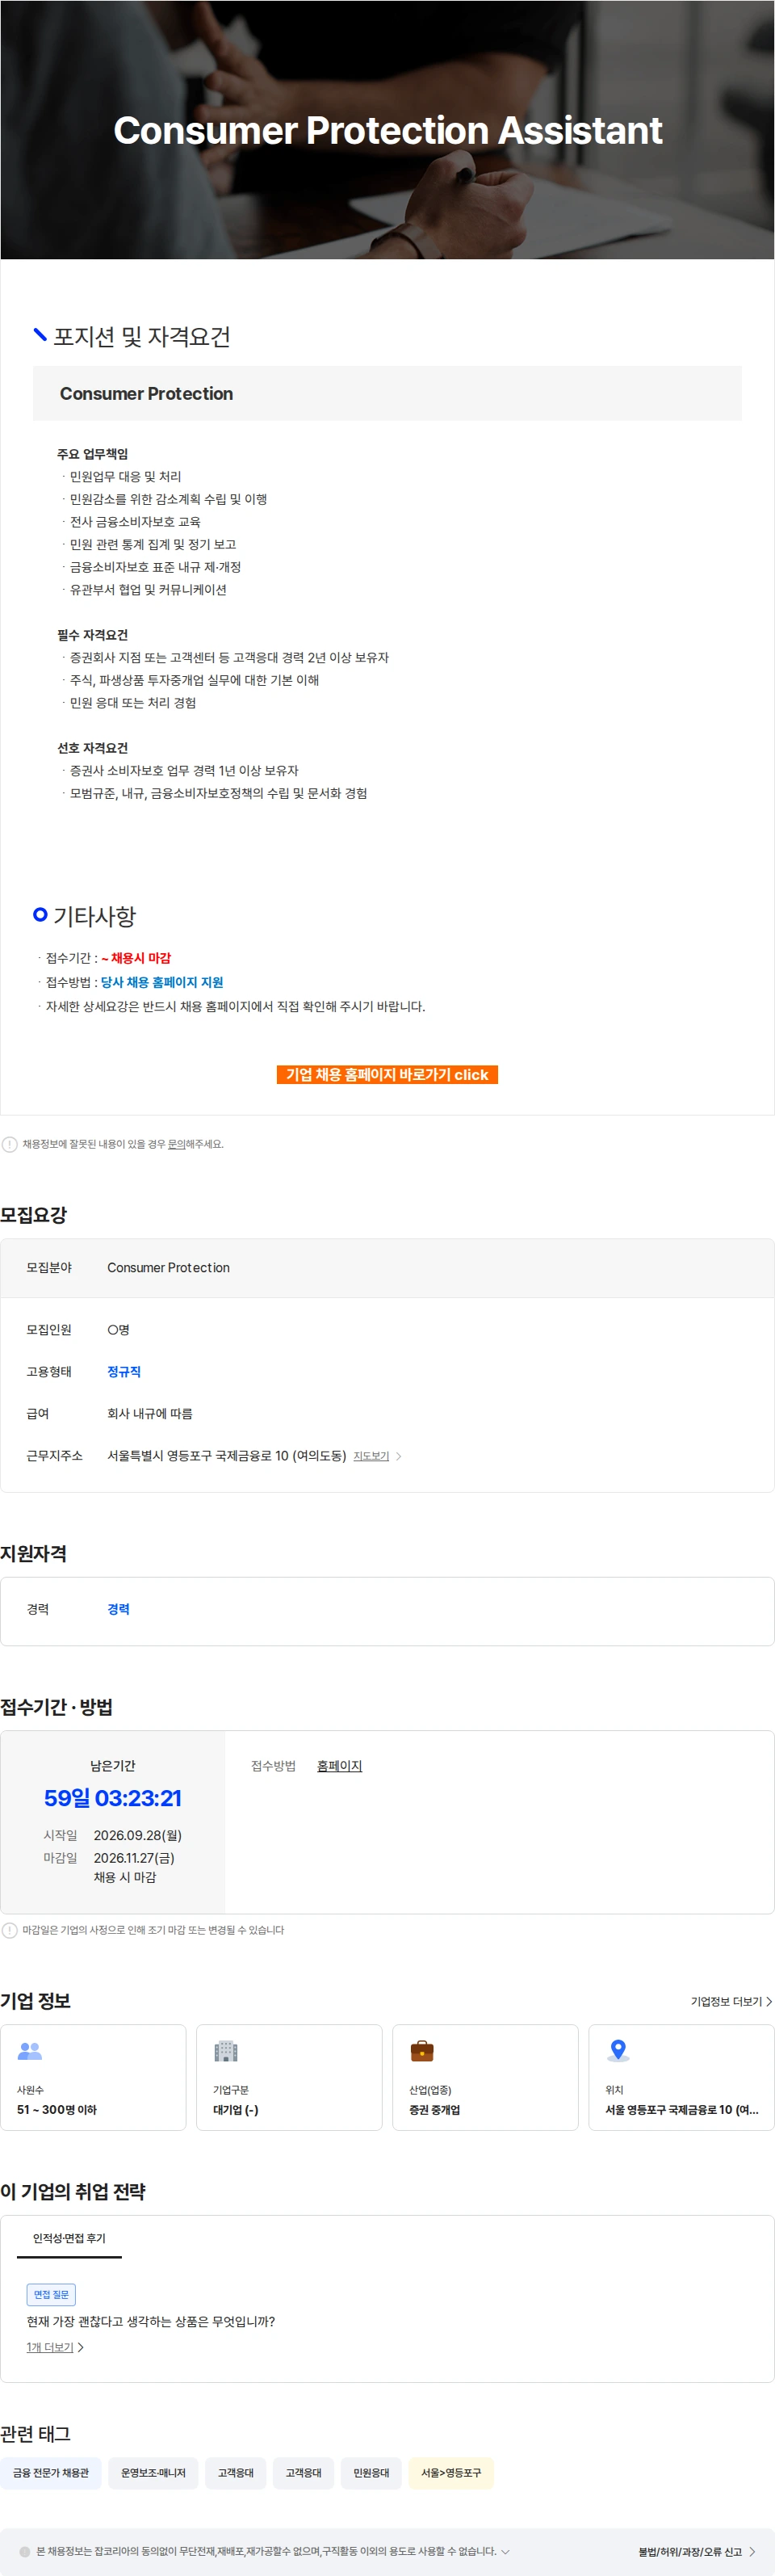Click the orange 기업 채용 홈페이지 바로가기 button
The height and width of the screenshot is (2576, 775).
(387, 1074)
